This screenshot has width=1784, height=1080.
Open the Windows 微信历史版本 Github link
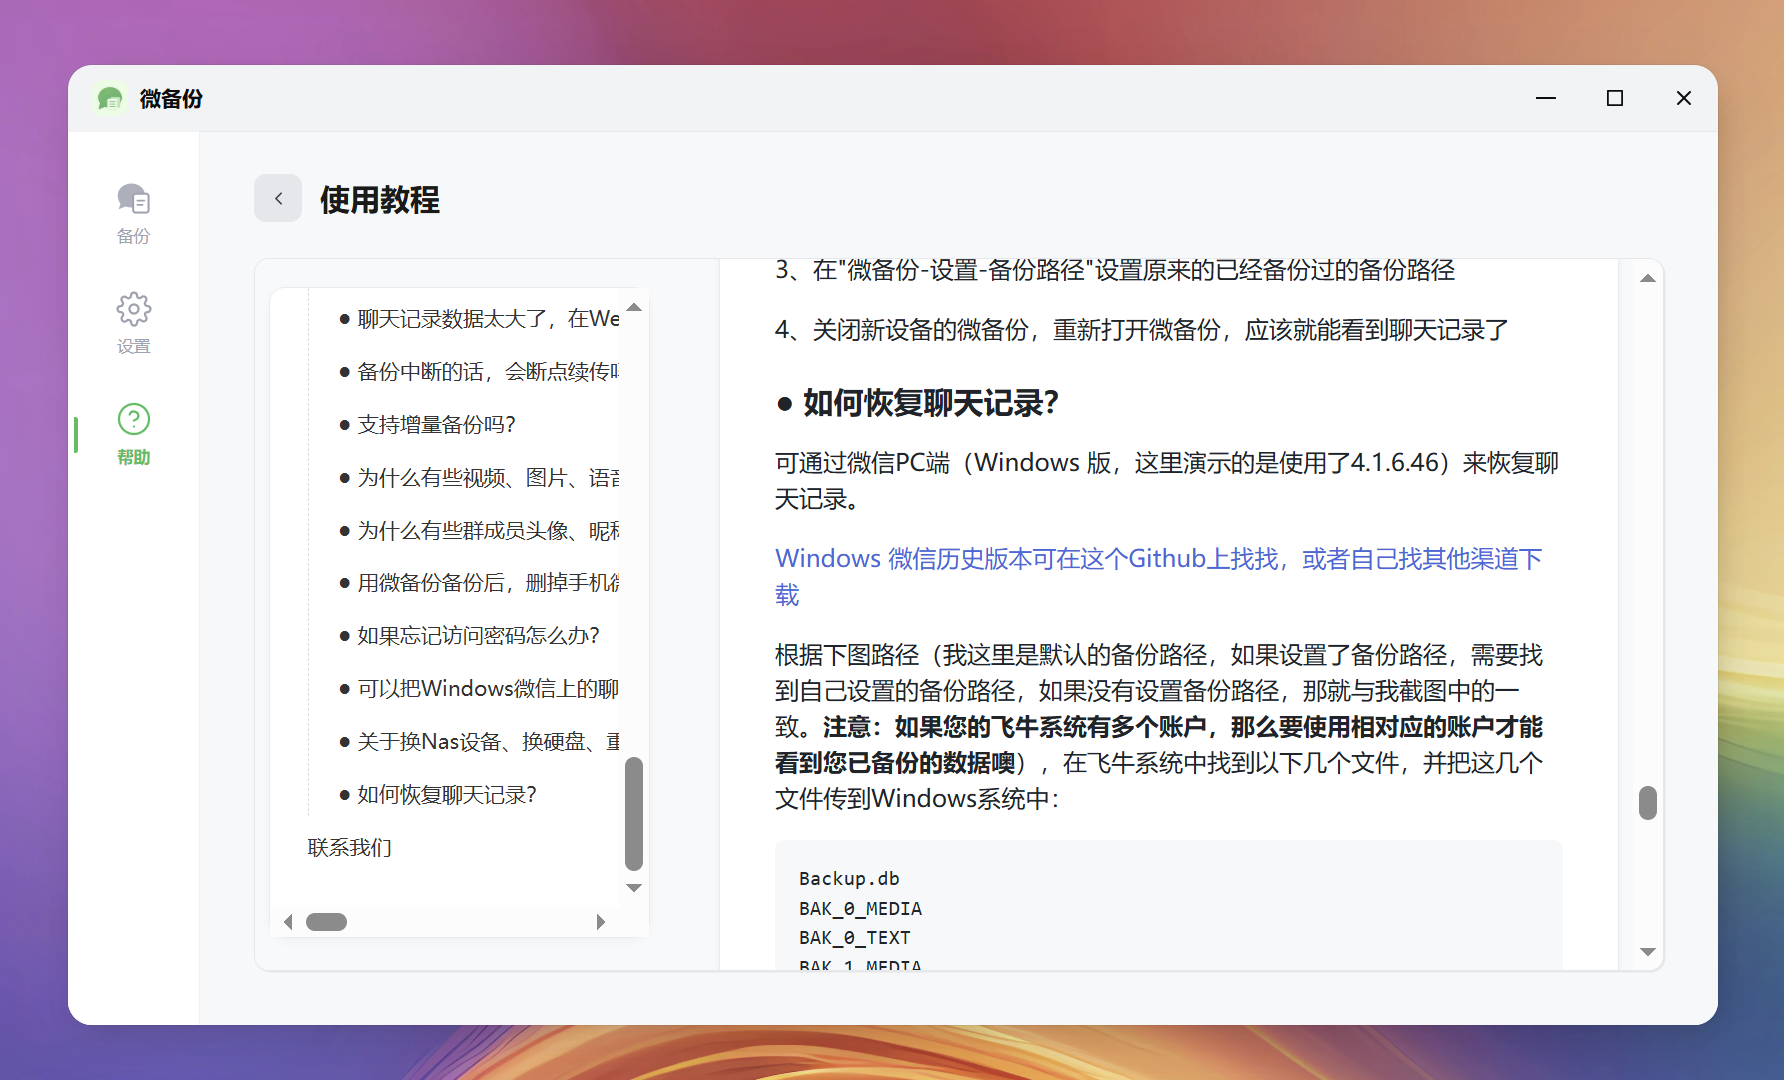[x=1158, y=576]
